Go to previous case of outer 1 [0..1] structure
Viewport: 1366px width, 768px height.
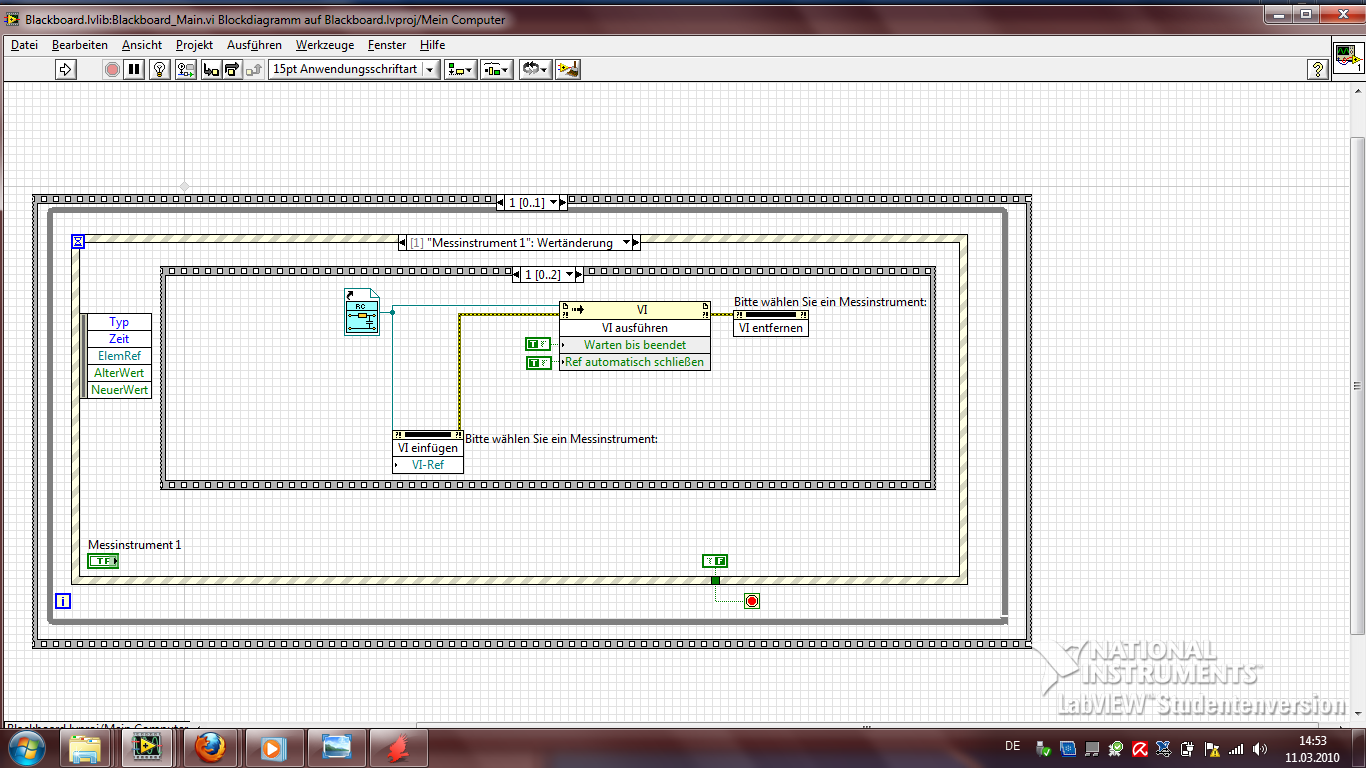click(x=501, y=202)
